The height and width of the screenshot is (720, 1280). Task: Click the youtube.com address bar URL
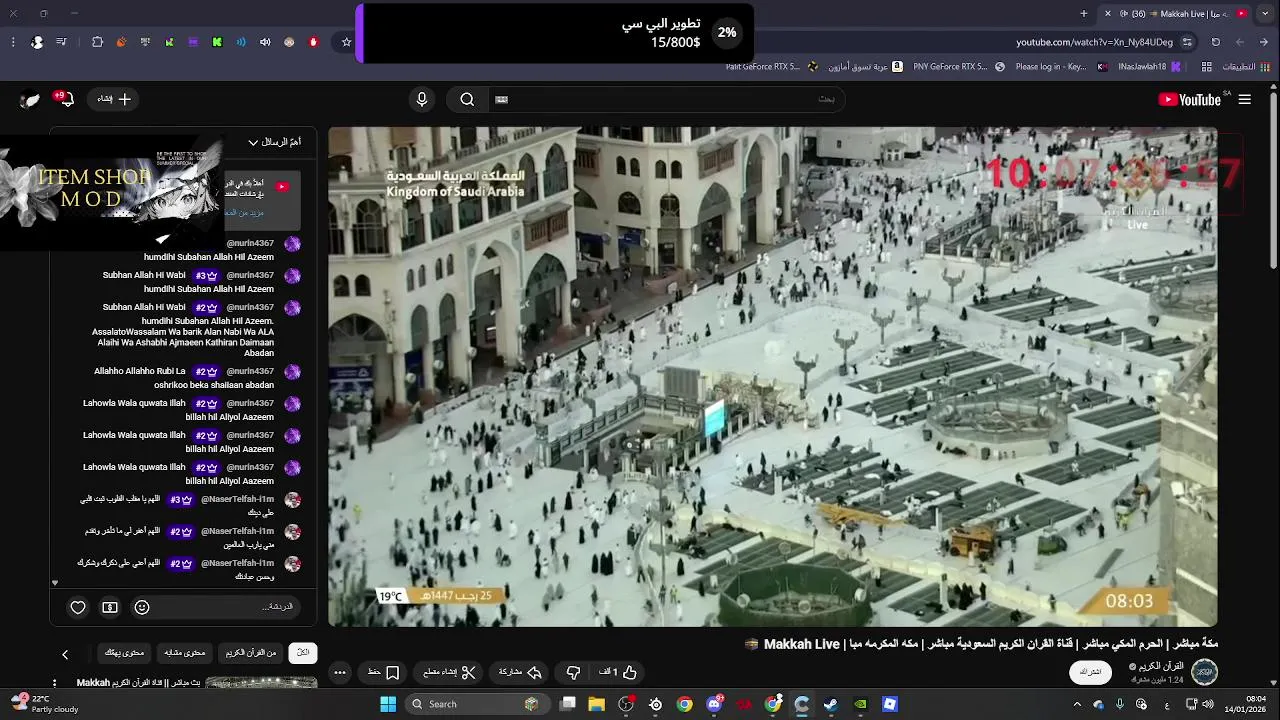(x=1094, y=42)
